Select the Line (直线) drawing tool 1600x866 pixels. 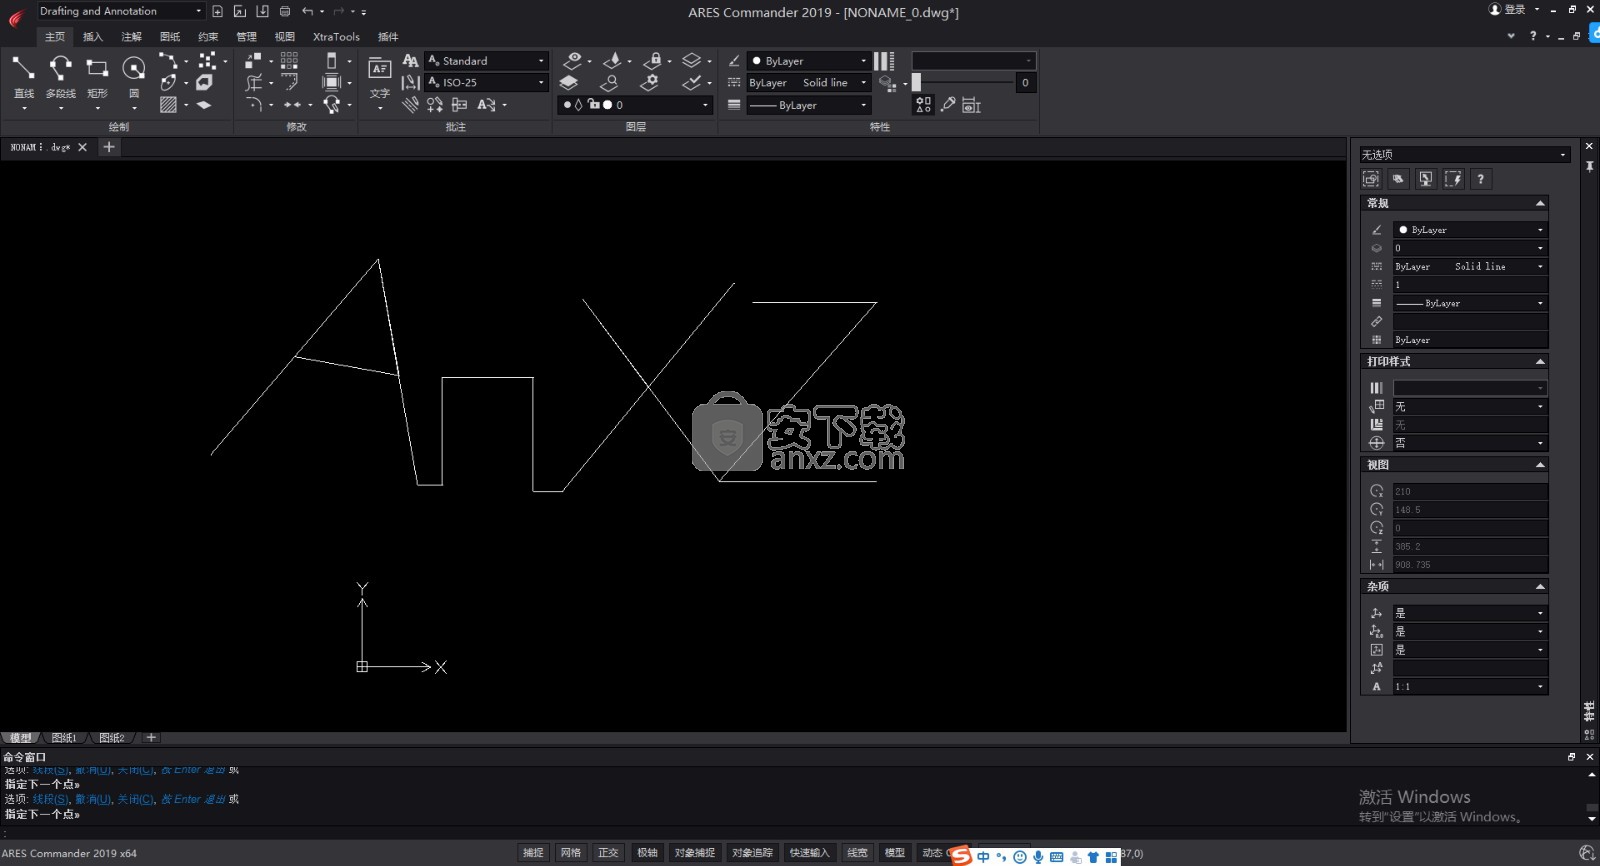coord(23,68)
